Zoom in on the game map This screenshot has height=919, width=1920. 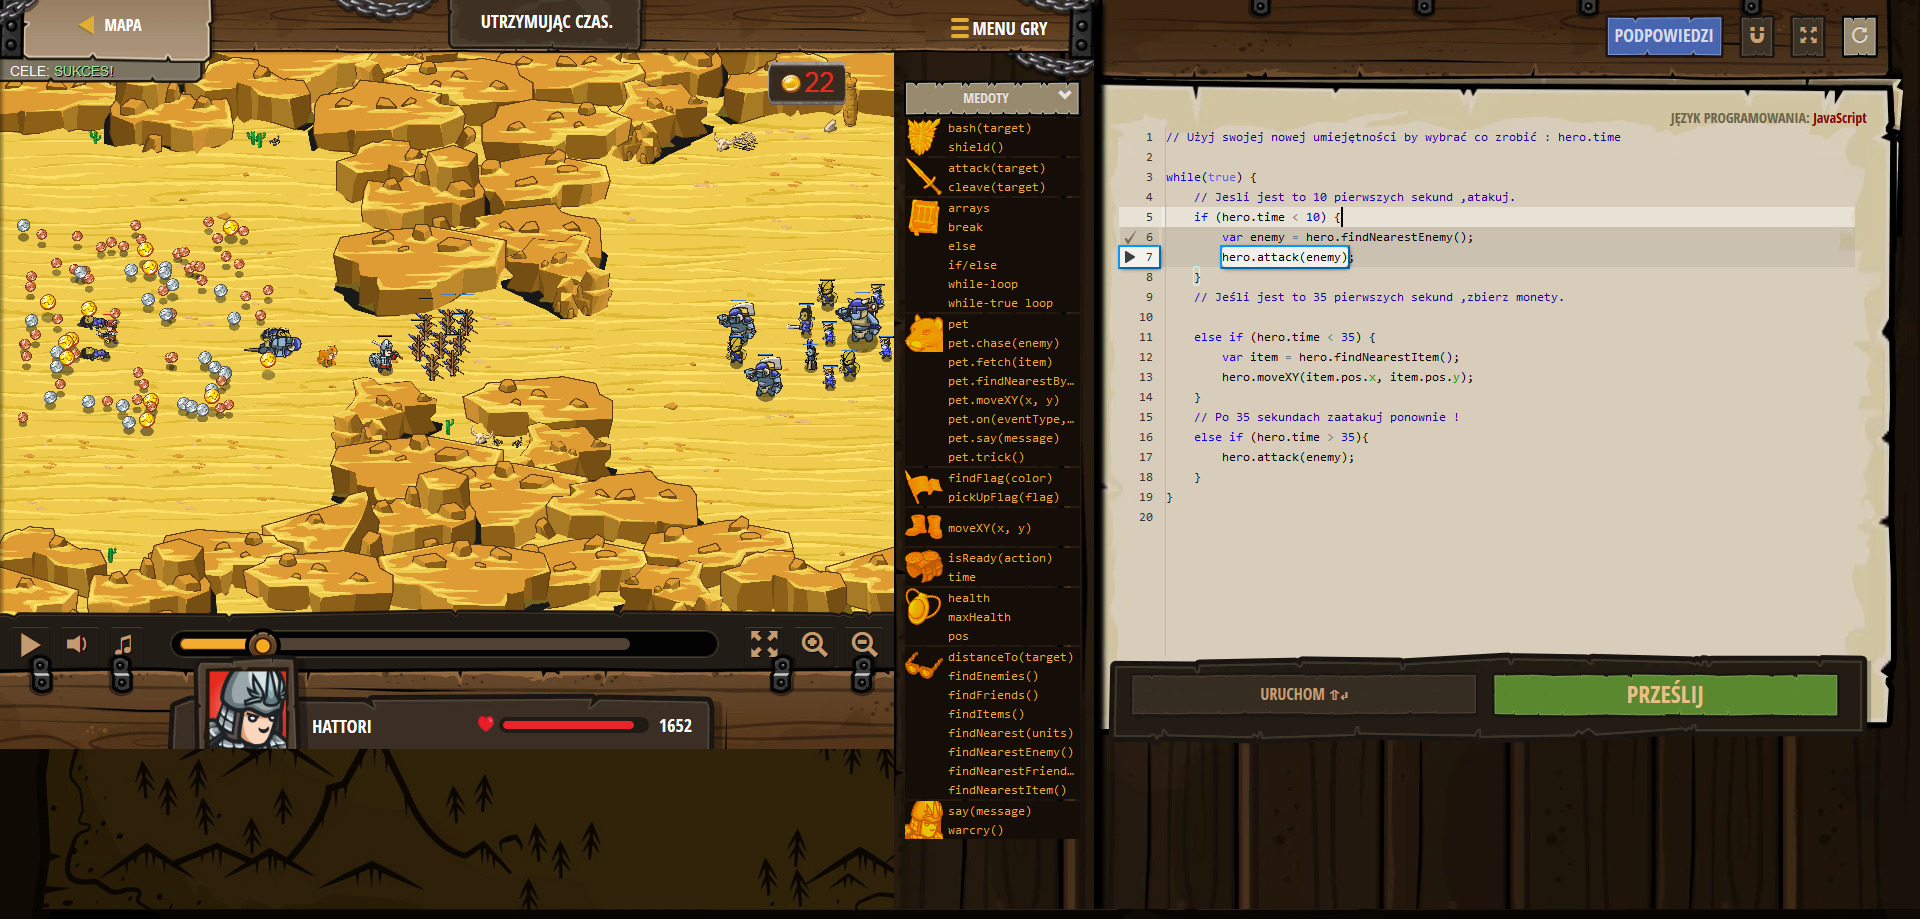(814, 644)
